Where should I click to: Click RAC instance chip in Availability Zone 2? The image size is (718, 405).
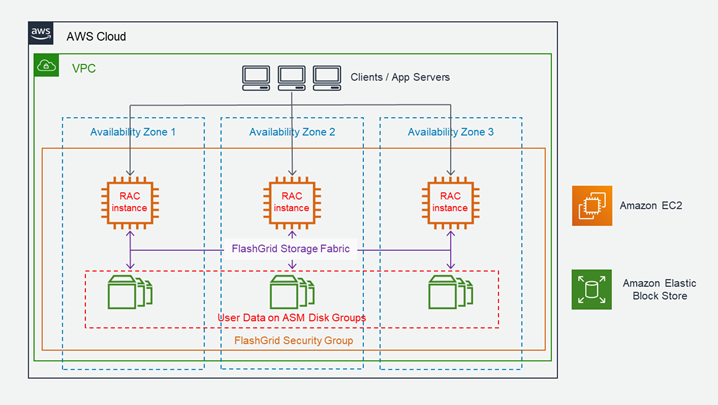pyautogui.click(x=292, y=203)
